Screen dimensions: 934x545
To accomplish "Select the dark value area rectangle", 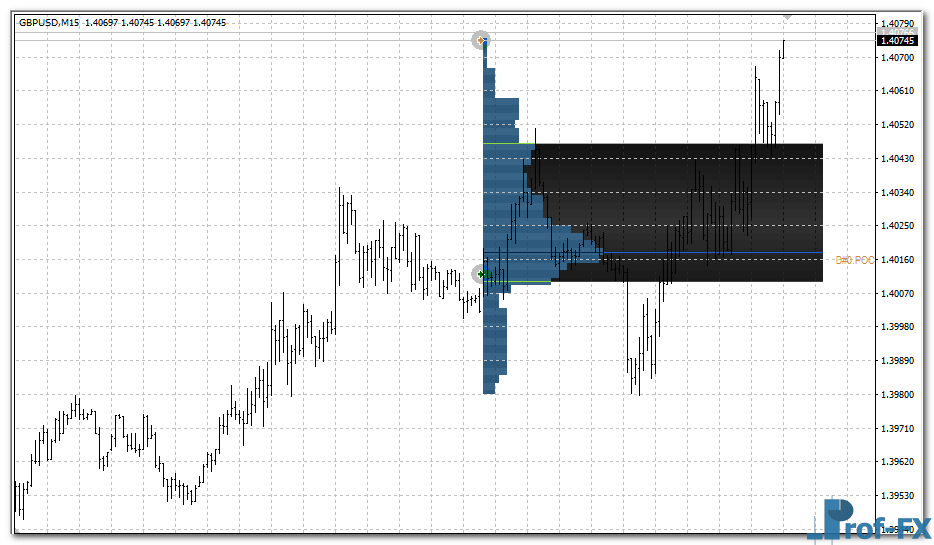I will pos(700,210).
